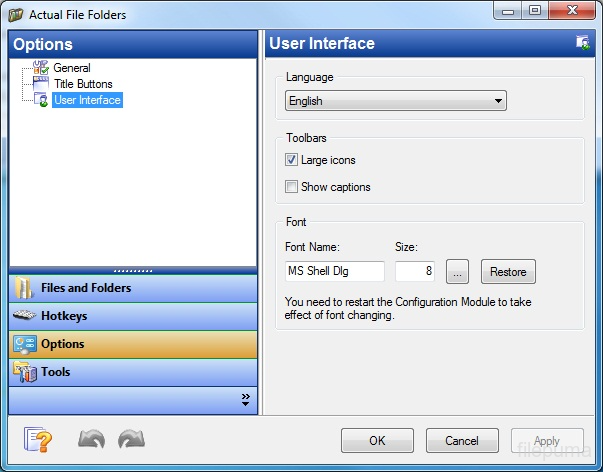Click the Files and Folders section icon
The width and height of the screenshot is (603, 472).
(x=25, y=288)
